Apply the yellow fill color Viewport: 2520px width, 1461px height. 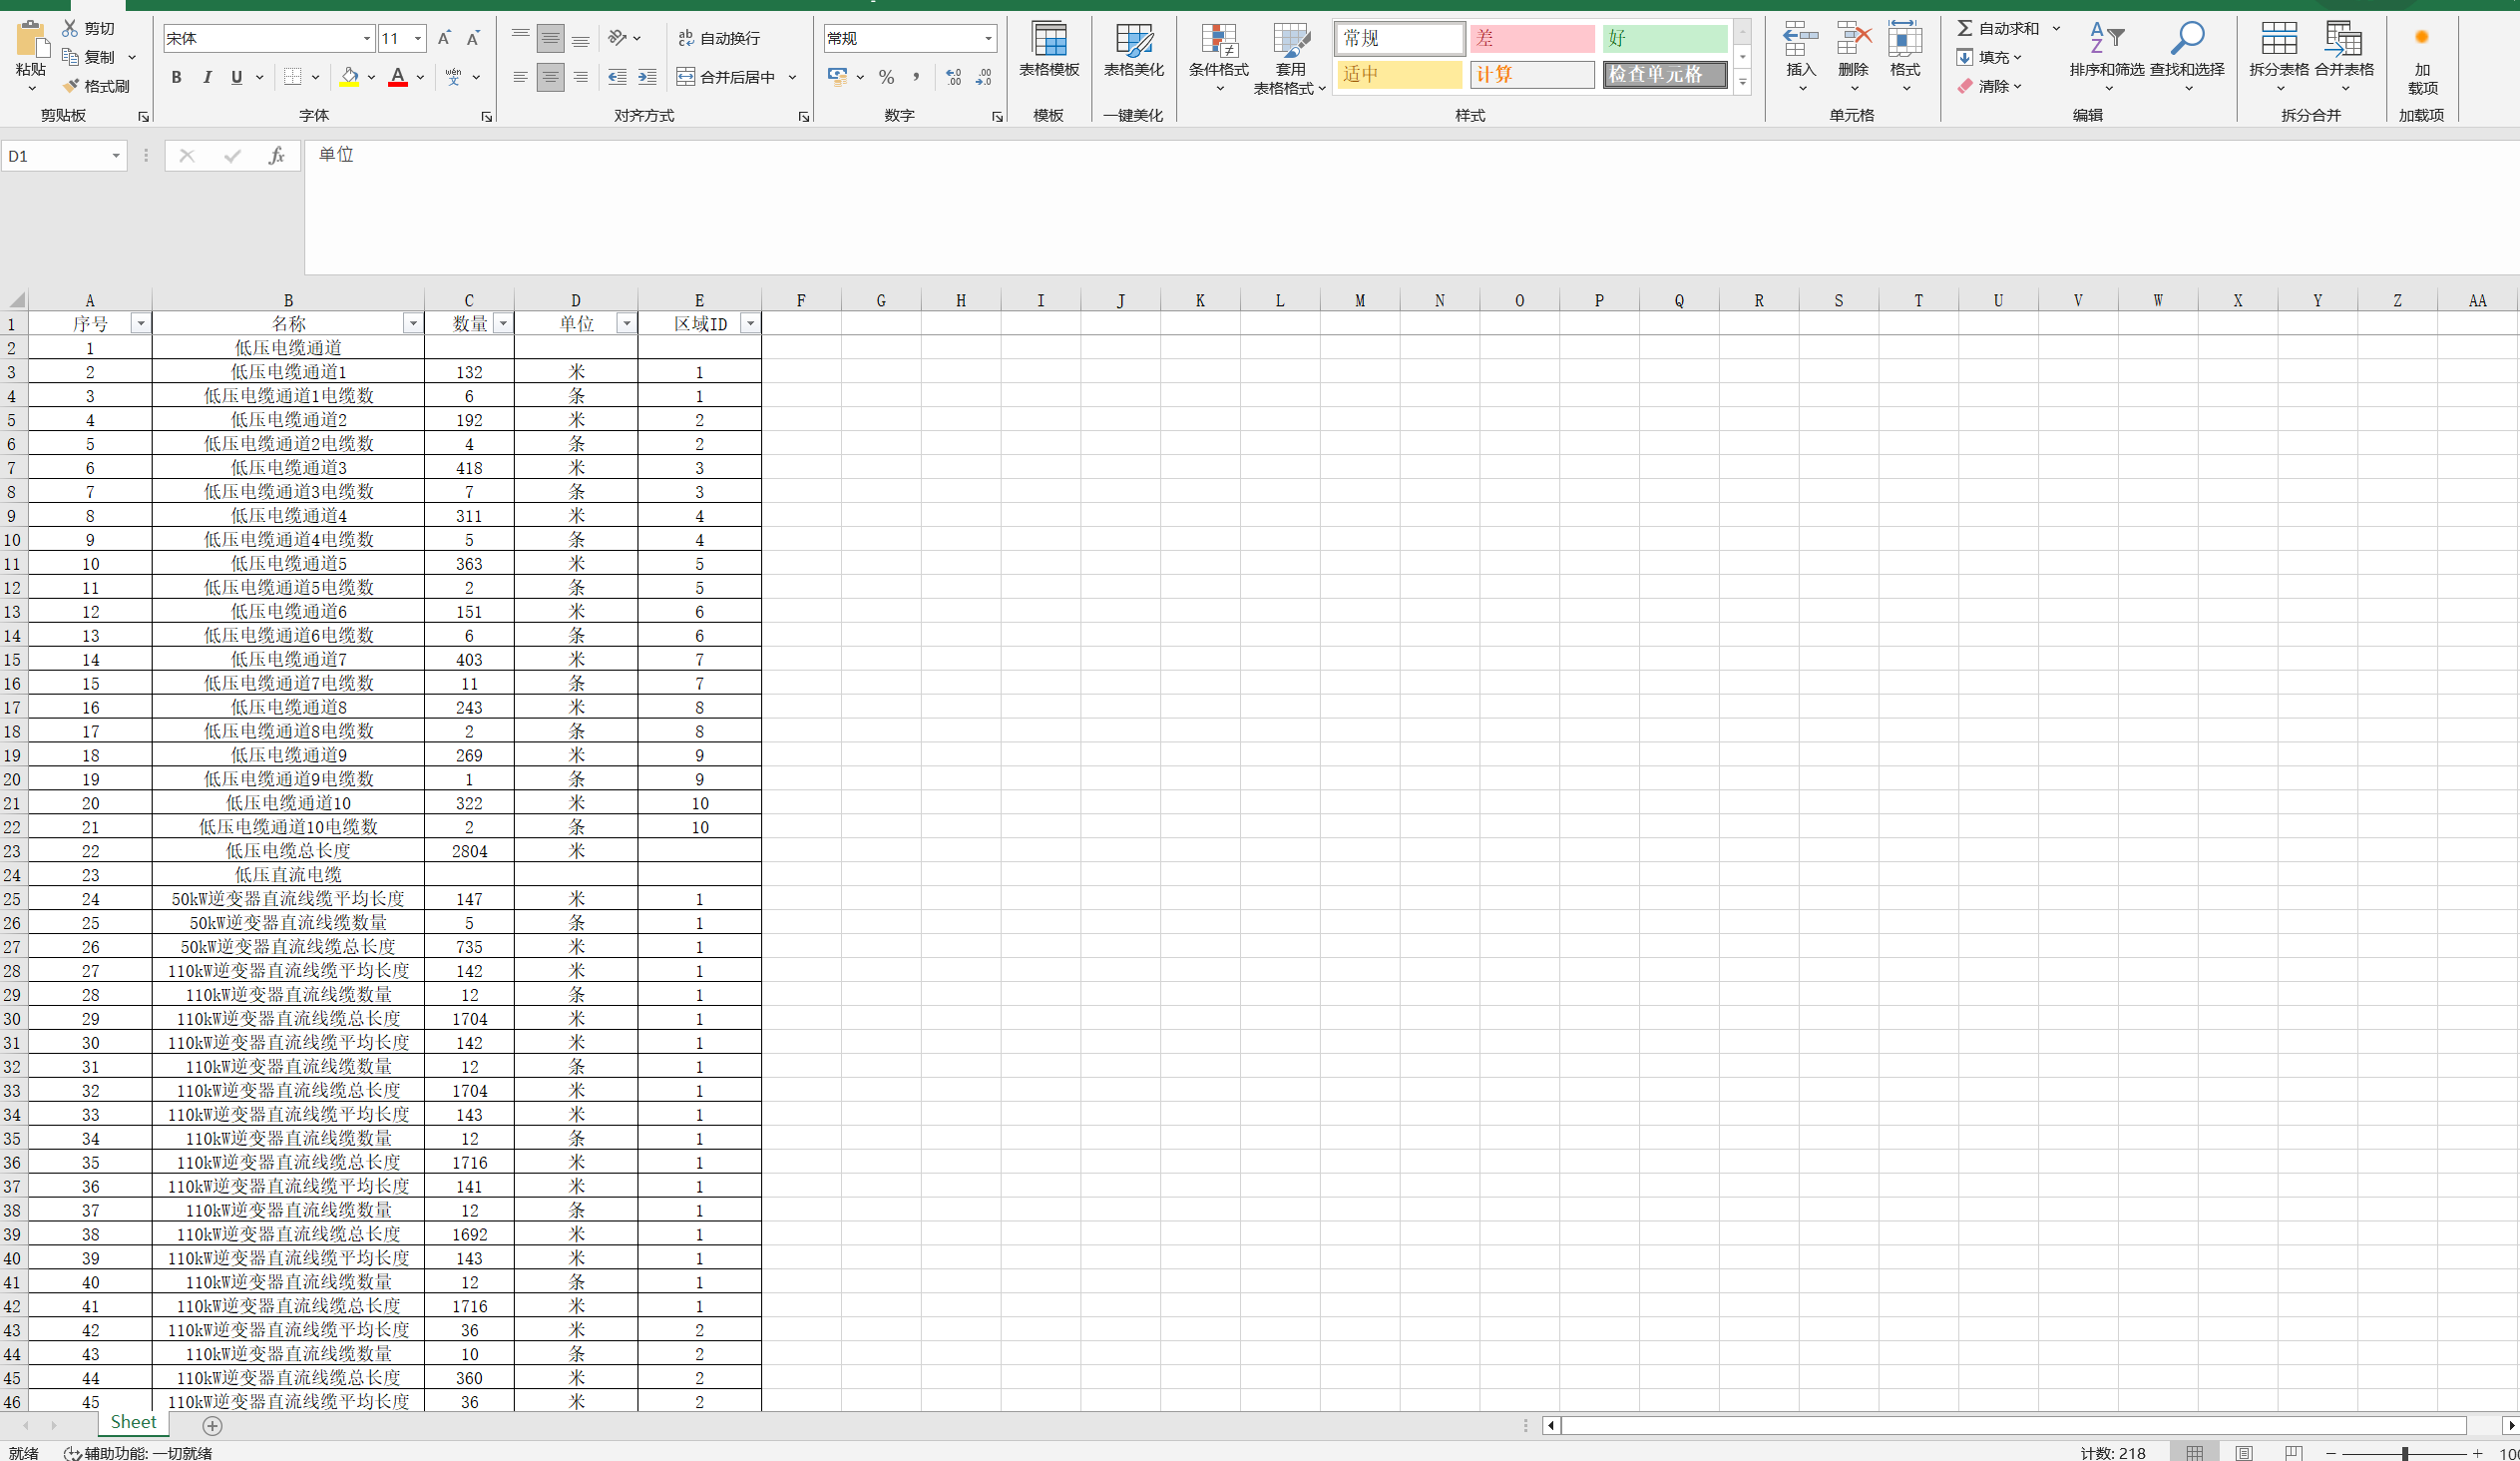coord(350,77)
